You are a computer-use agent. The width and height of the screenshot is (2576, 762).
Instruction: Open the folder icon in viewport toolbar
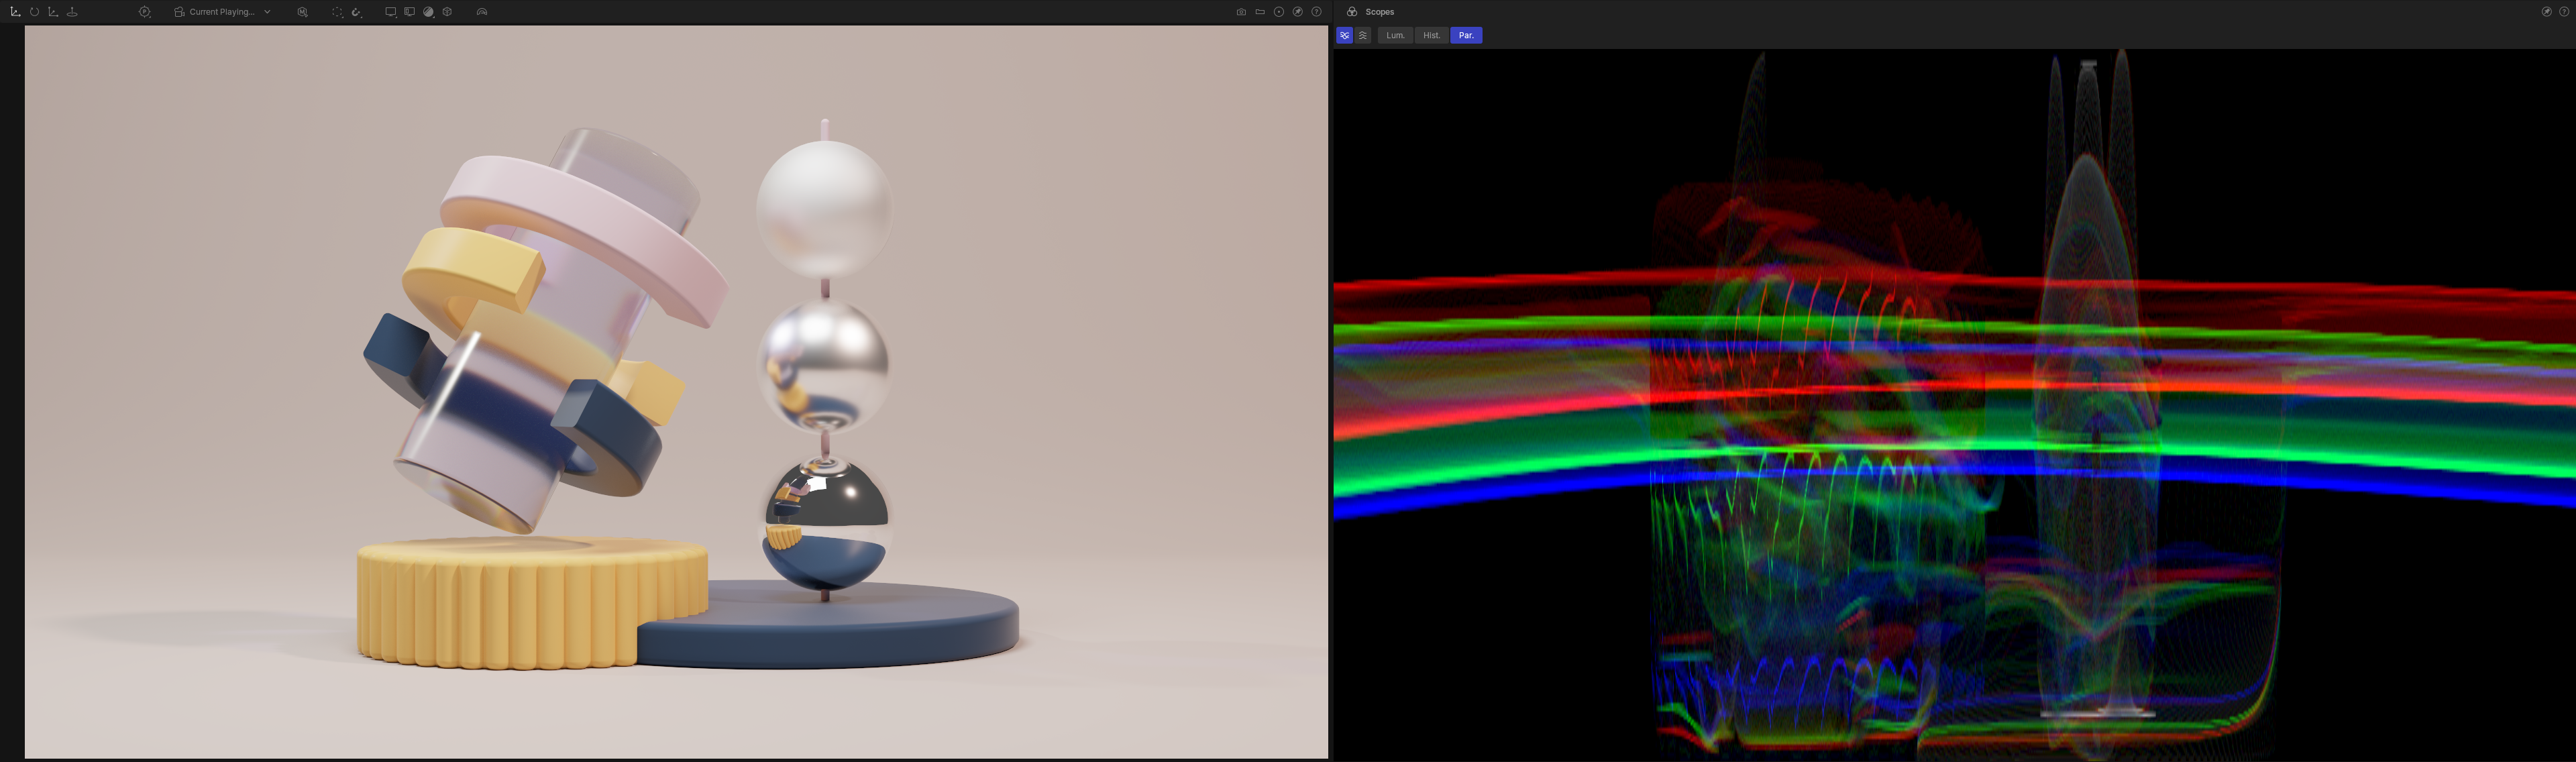(x=1260, y=12)
